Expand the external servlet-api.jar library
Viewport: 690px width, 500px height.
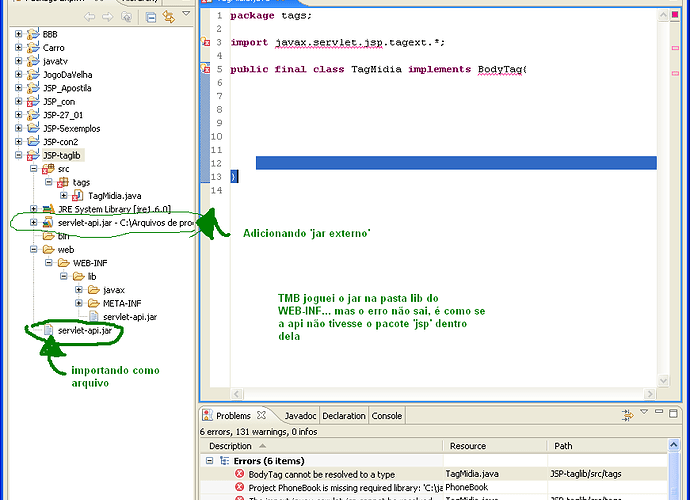(33, 222)
